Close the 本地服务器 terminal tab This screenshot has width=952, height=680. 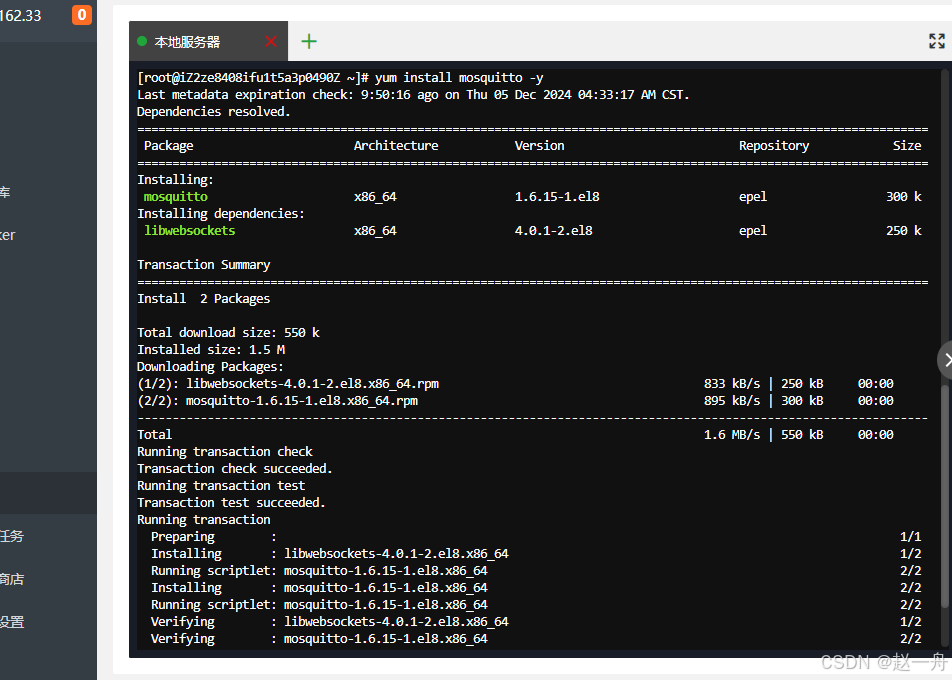271,41
